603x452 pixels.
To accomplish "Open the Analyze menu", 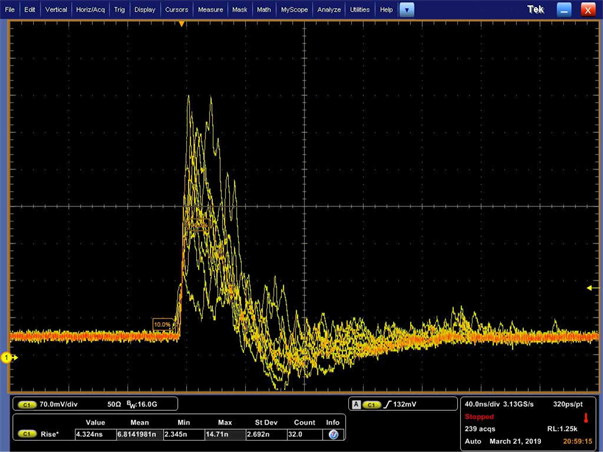I will click(x=328, y=9).
